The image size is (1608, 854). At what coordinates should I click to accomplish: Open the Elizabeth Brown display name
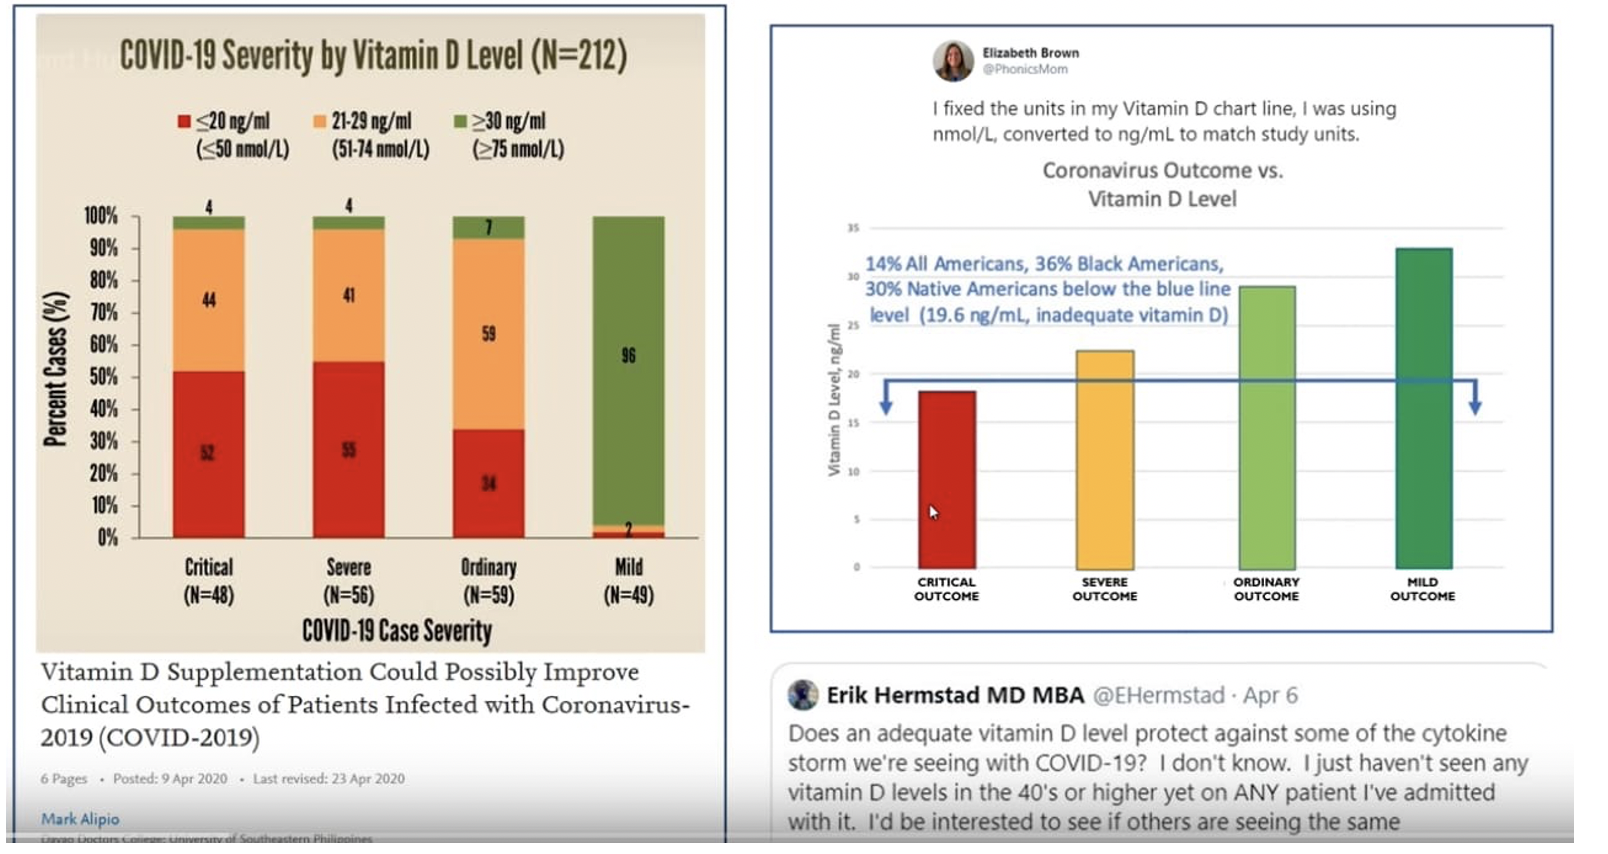coord(1030,53)
